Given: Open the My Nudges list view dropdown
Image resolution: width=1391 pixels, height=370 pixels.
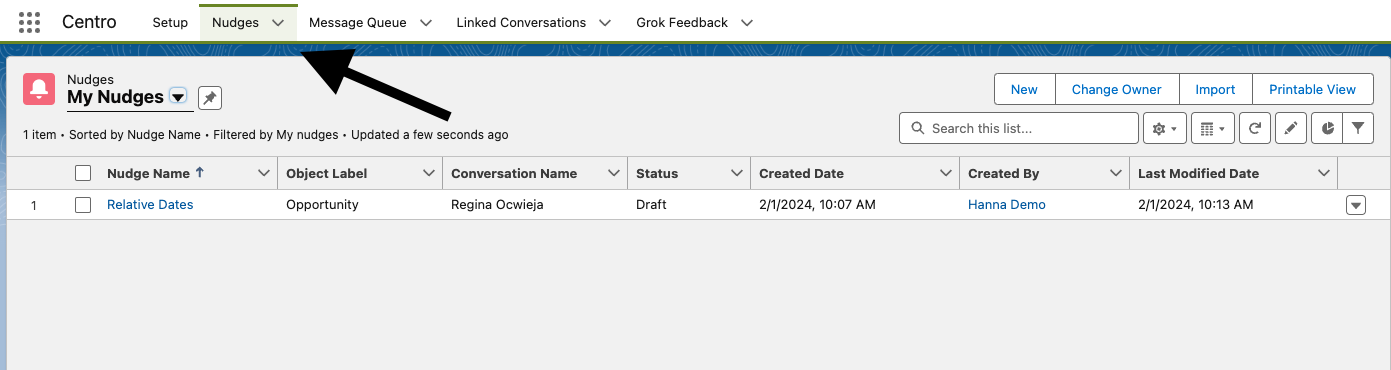Looking at the screenshot, I should [x=178, y=97].
